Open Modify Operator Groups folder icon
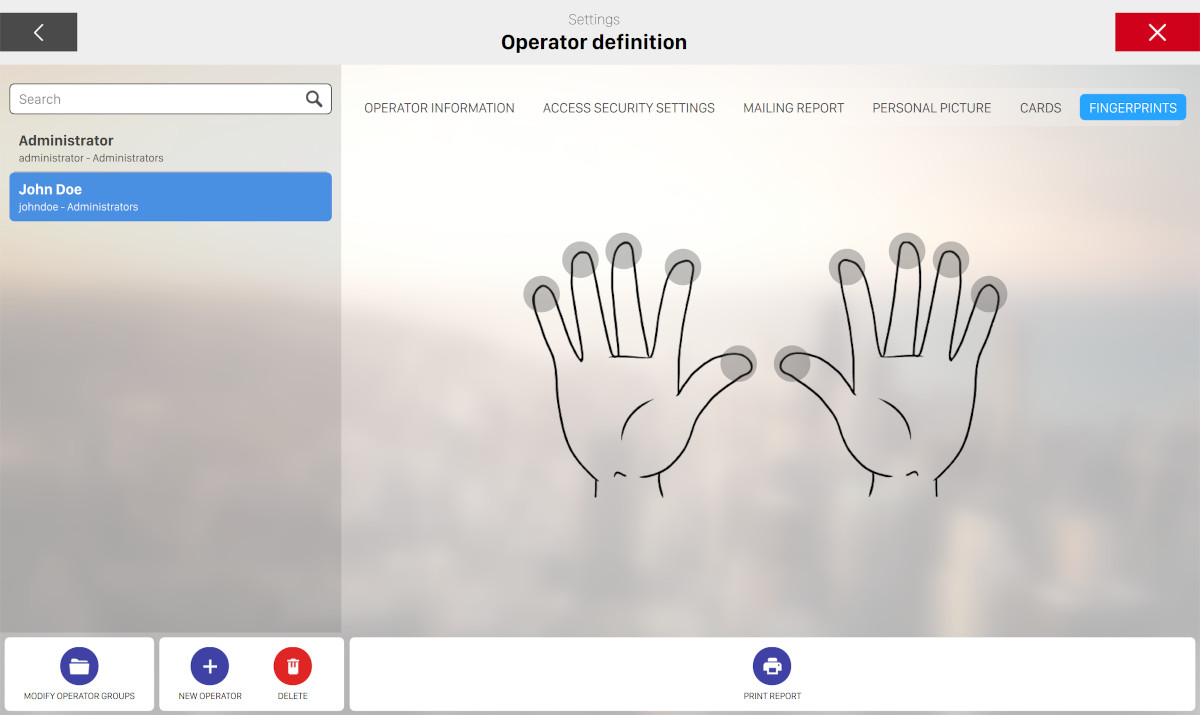The width and height of the screenshot is (1200, 715). coord(79,666)
